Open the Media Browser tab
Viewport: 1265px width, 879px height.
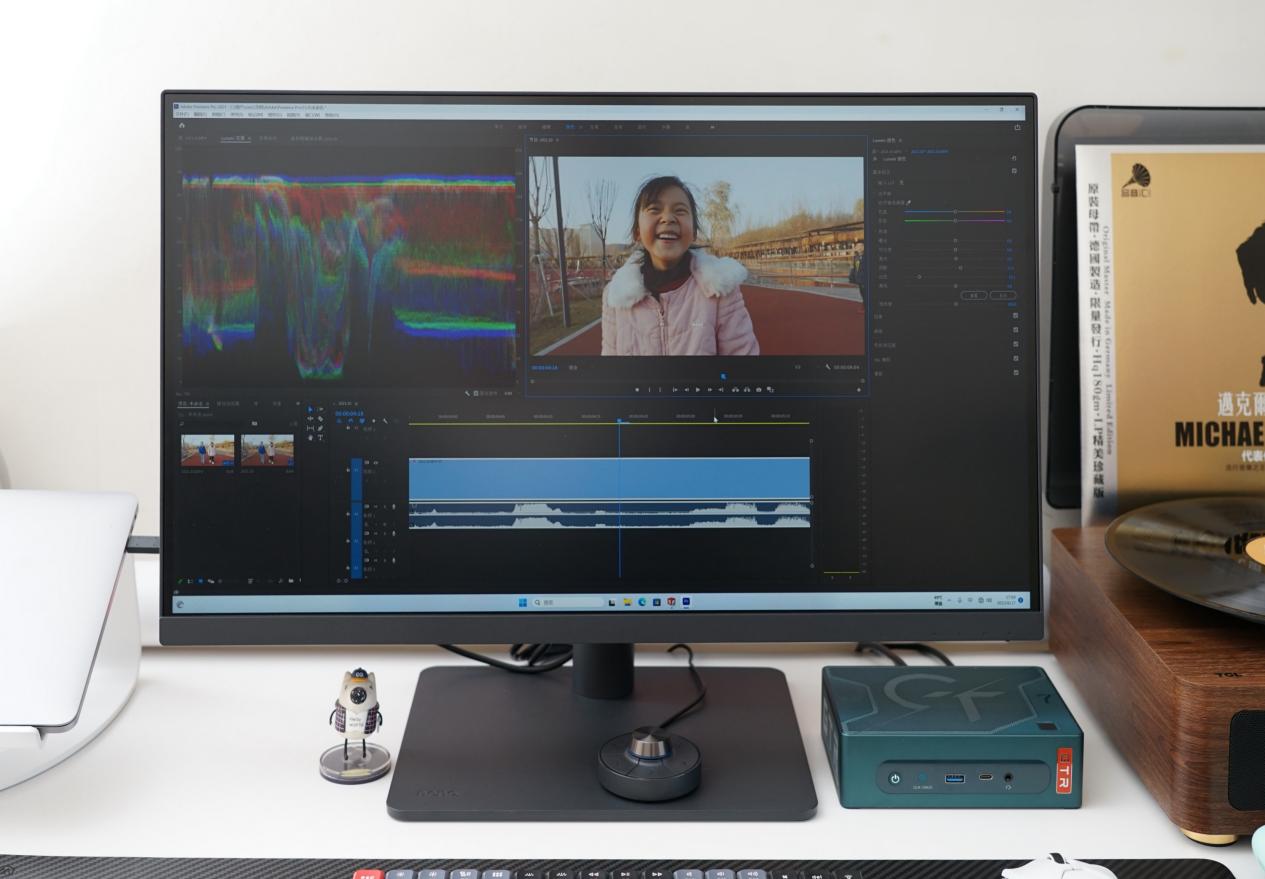[x=228, y=404]
